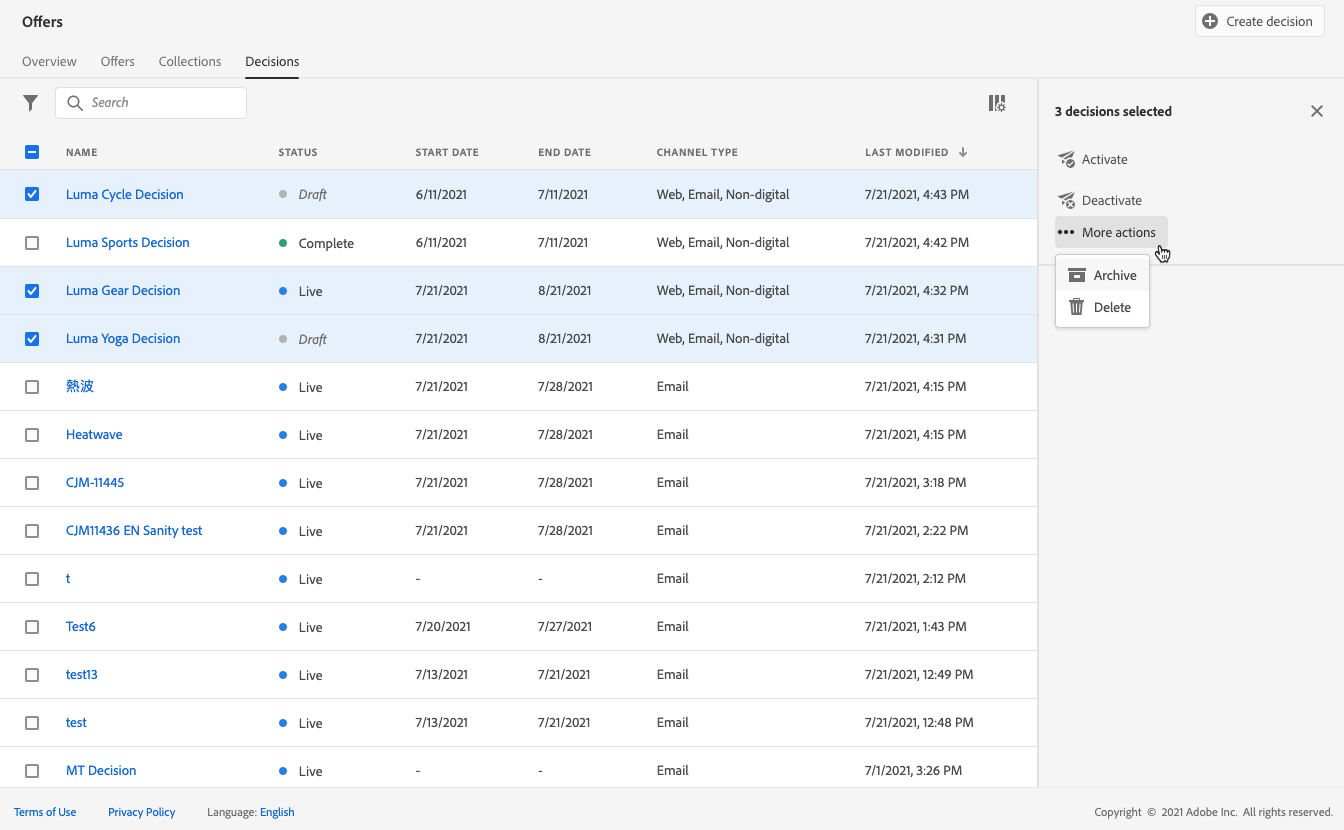
Task: Open the Privacy Policy link
Action: (x=141, y=812)
